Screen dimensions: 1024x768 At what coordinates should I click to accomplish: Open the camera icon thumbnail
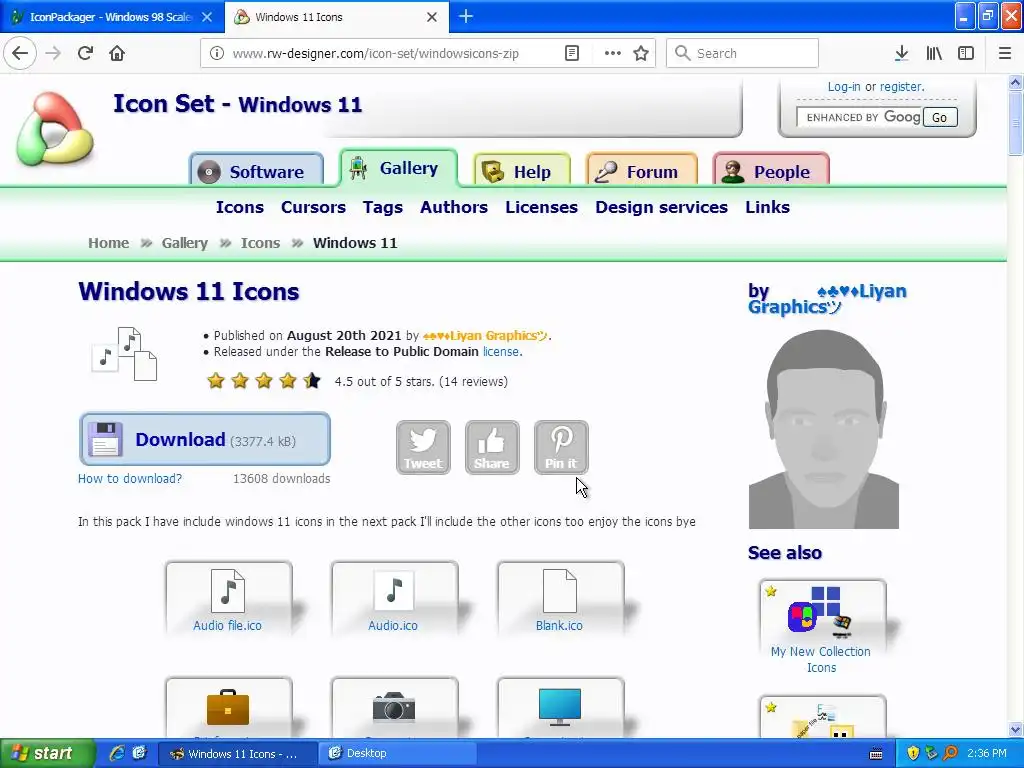pyautogui.click(x=394, y=708)
